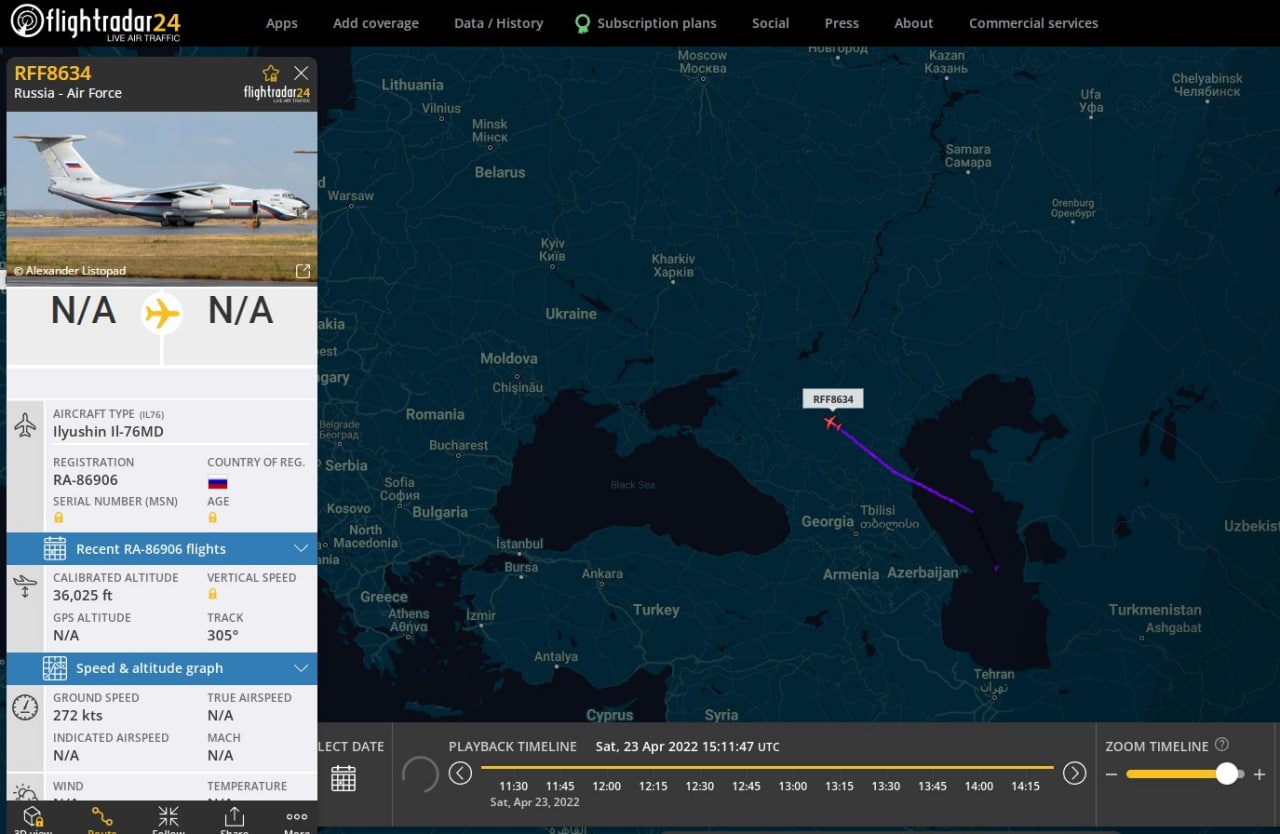The image size is (1280, 834).
Task: Click the graph icon on Speed & altitude bar
Action: coord(55,668)
